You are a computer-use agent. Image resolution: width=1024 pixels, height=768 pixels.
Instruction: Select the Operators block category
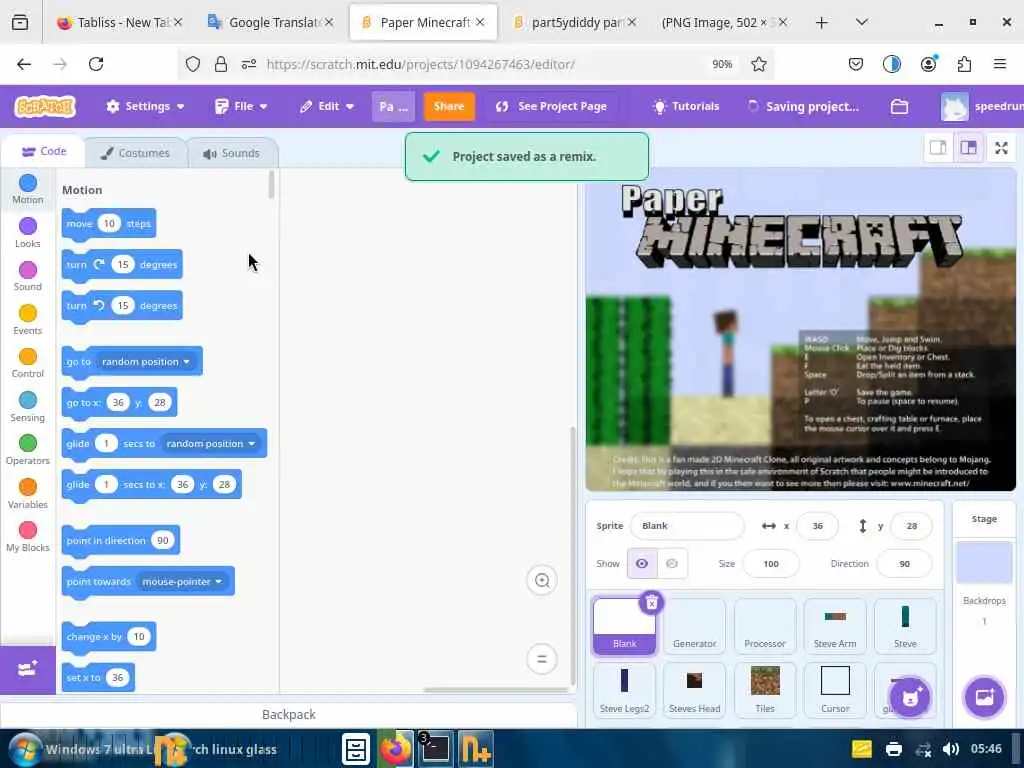click(x=27, y=450)
